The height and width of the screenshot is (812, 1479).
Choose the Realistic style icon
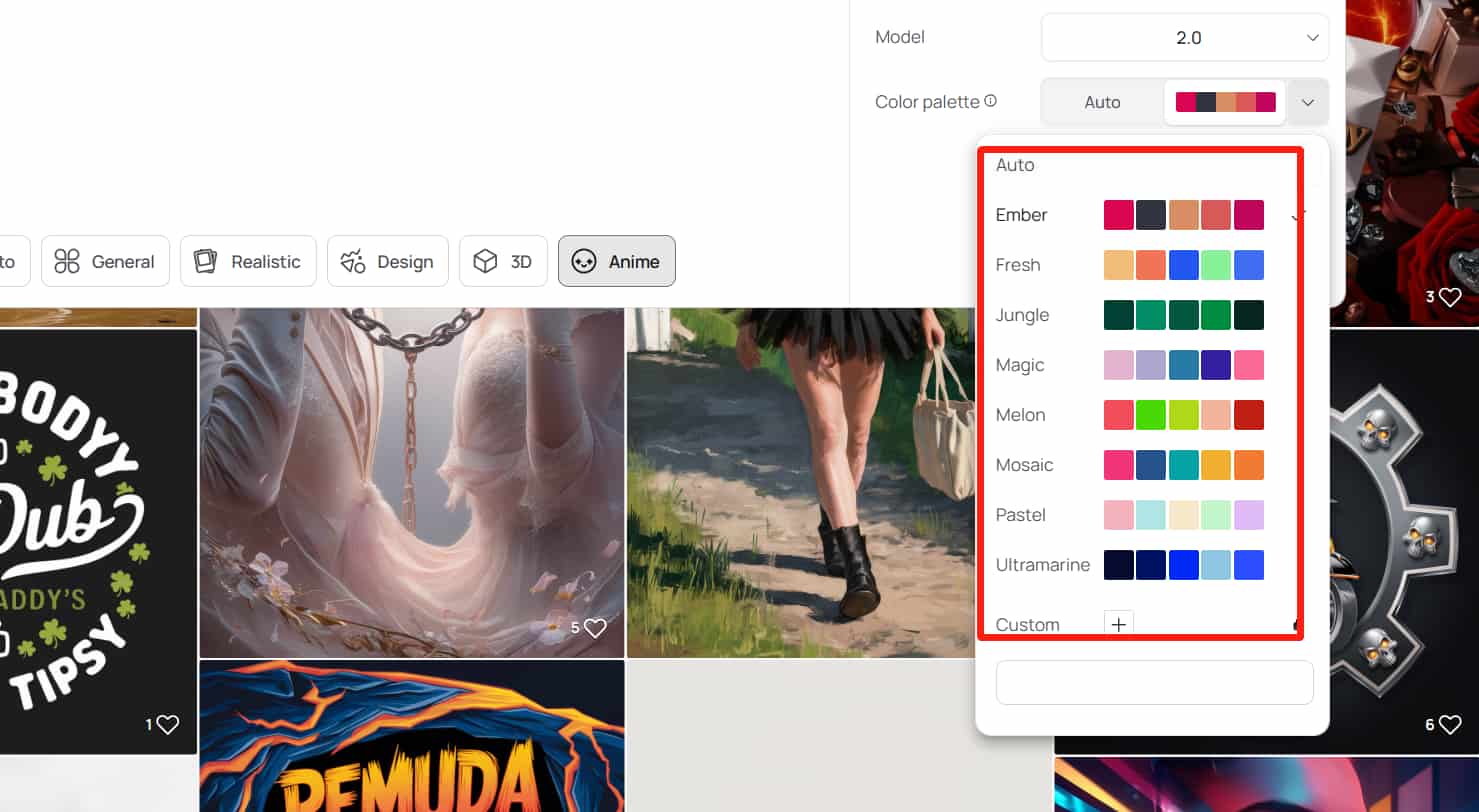(x=205, y=262)
